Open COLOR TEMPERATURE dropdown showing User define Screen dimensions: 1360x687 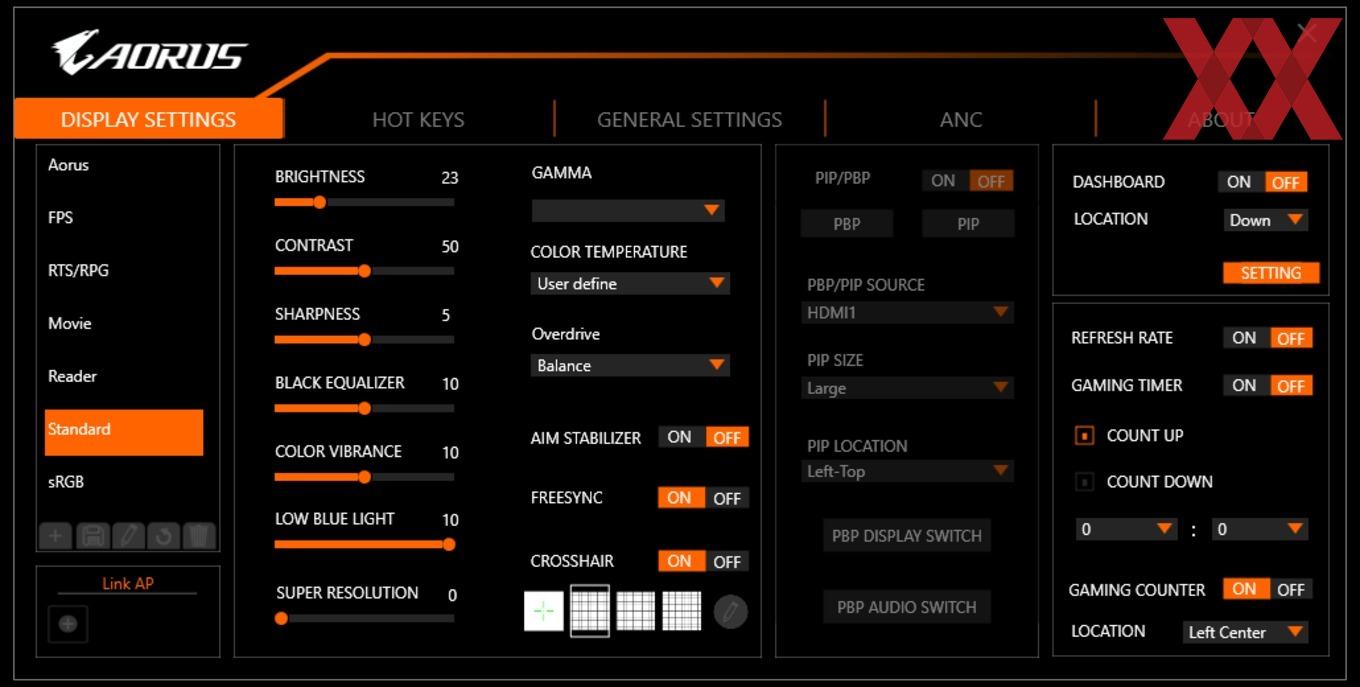pyautogui.click(x=630, y=284)
